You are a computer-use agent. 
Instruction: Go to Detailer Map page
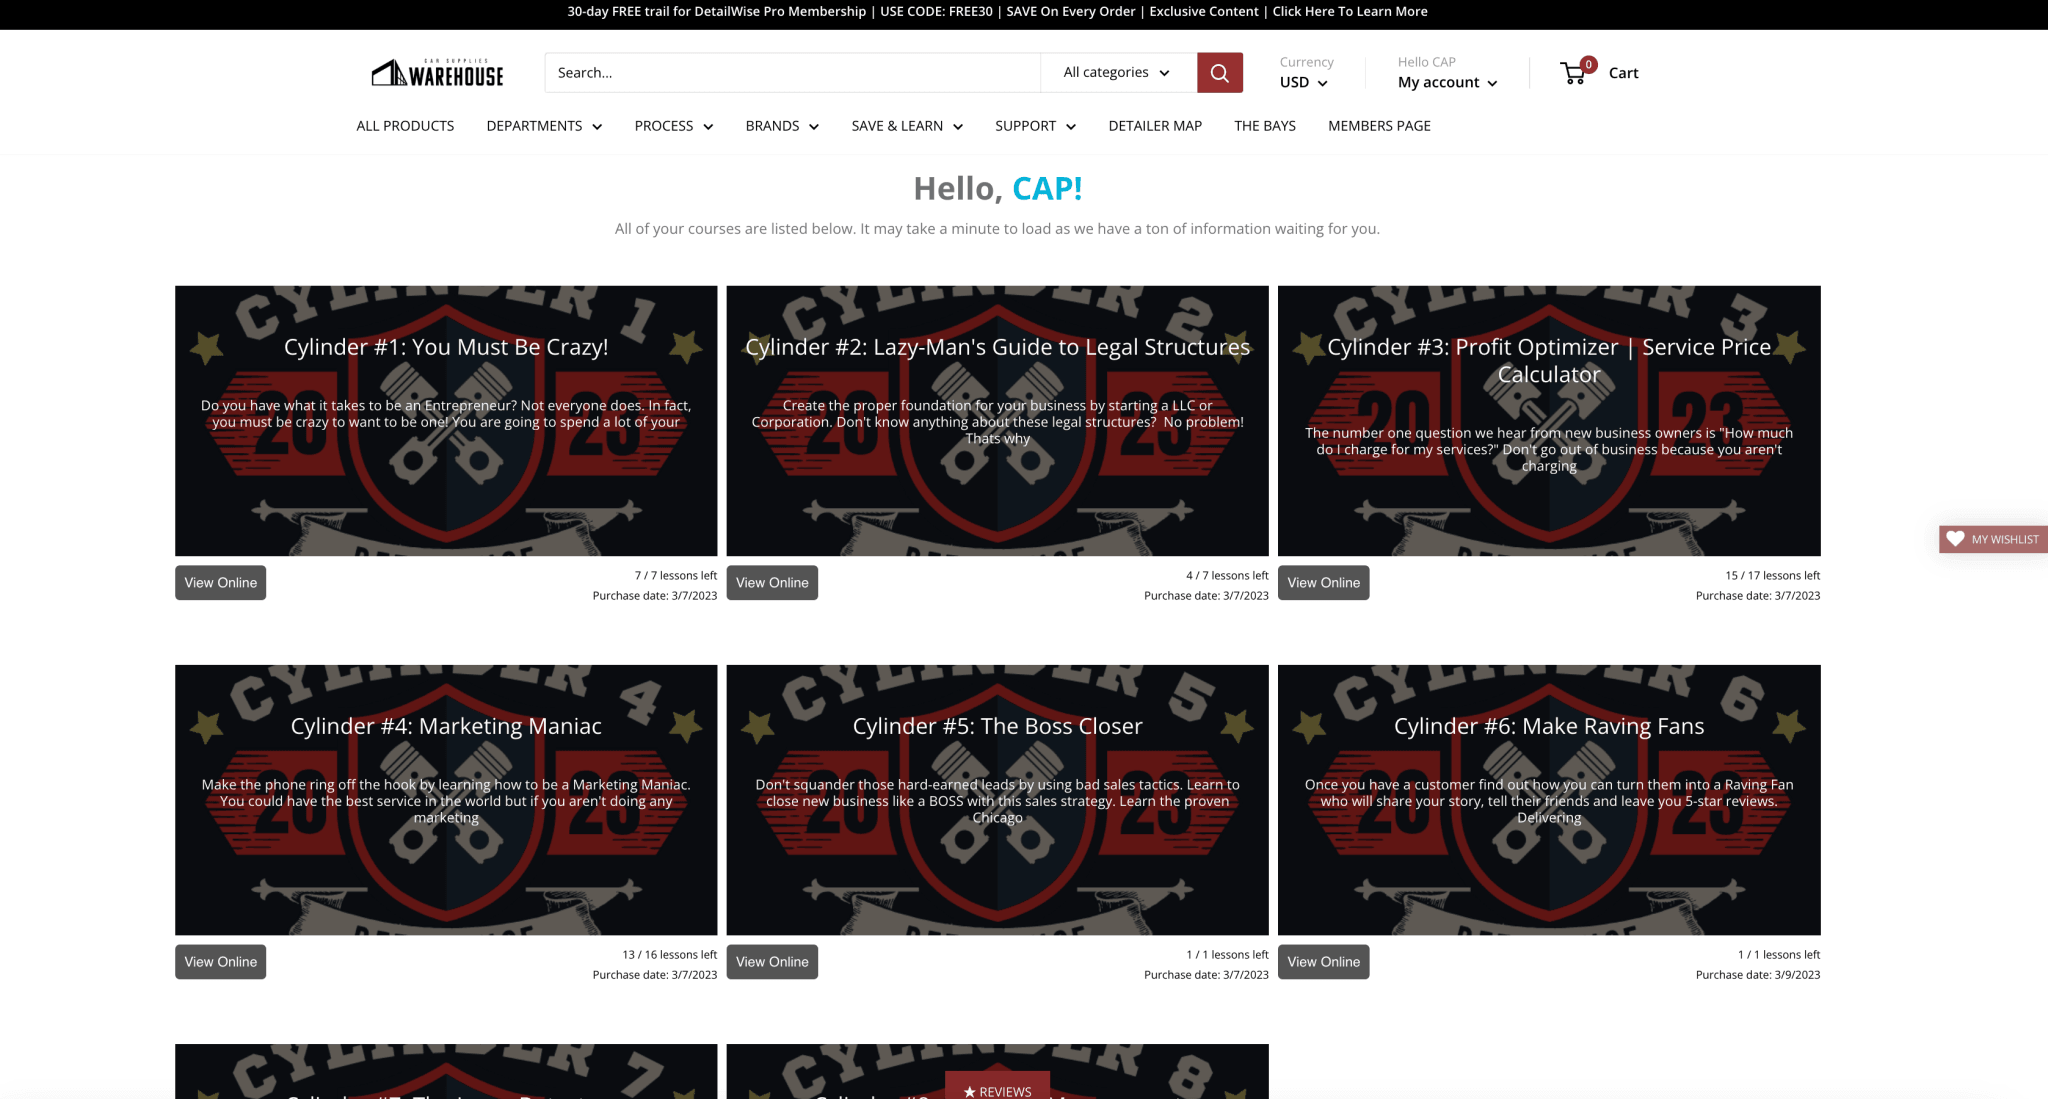(x=1154, y=126)
